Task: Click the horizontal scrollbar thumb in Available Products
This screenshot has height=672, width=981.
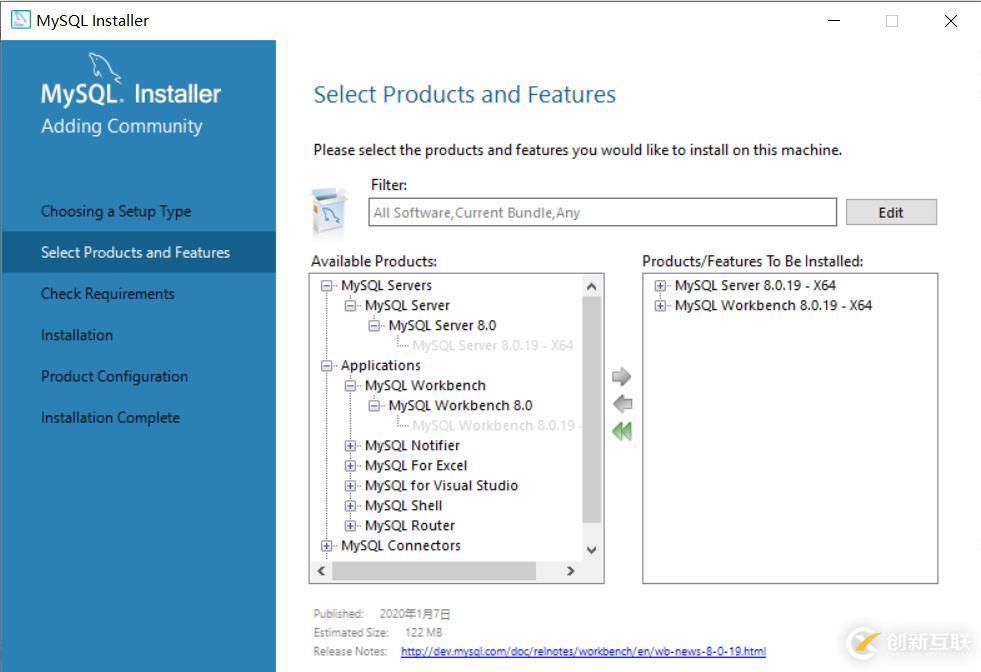Action: (x=434, y=571)
